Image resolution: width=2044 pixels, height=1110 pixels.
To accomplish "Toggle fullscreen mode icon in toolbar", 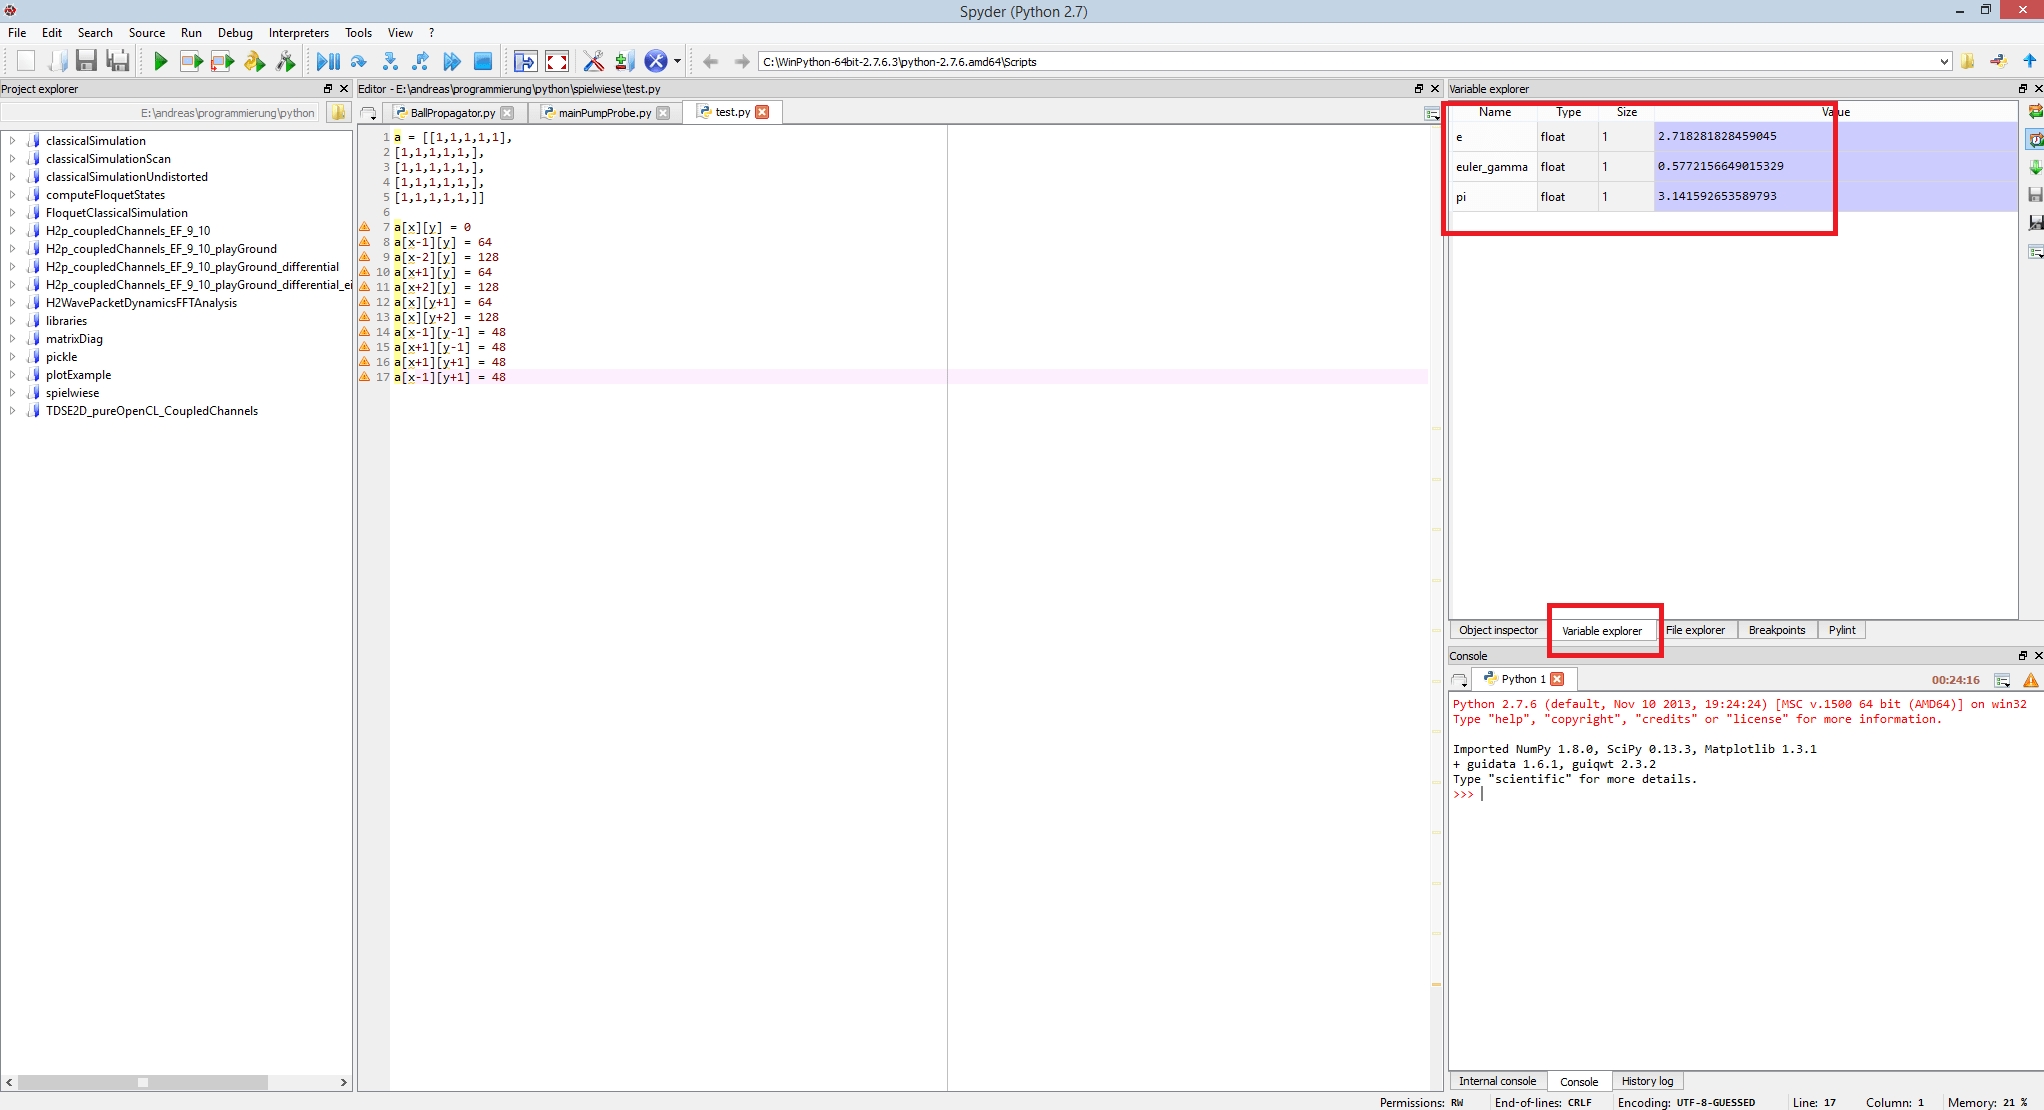I will coord(557,62).
